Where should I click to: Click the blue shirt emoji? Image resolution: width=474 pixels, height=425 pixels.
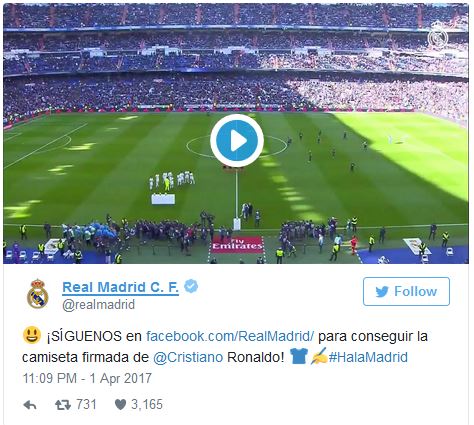298,356
